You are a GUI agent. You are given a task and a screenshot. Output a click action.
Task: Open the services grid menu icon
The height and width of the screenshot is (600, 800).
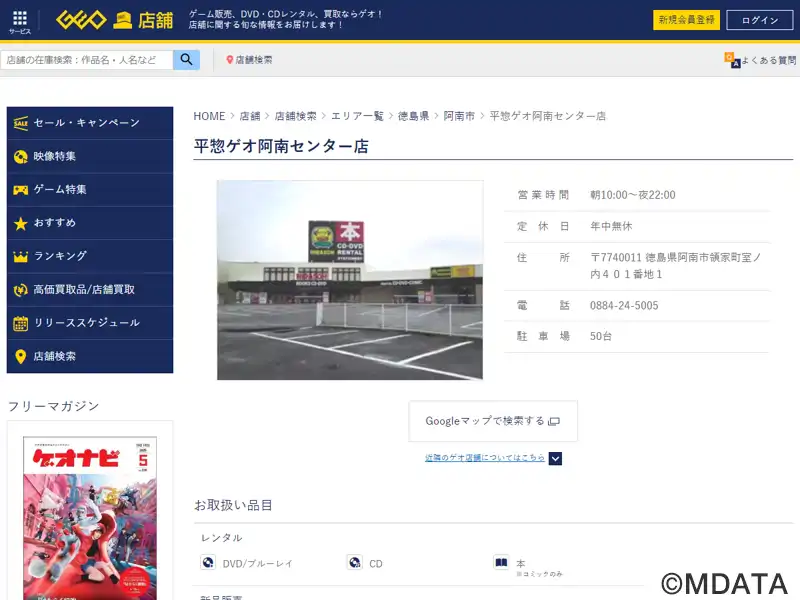point(20,19)
